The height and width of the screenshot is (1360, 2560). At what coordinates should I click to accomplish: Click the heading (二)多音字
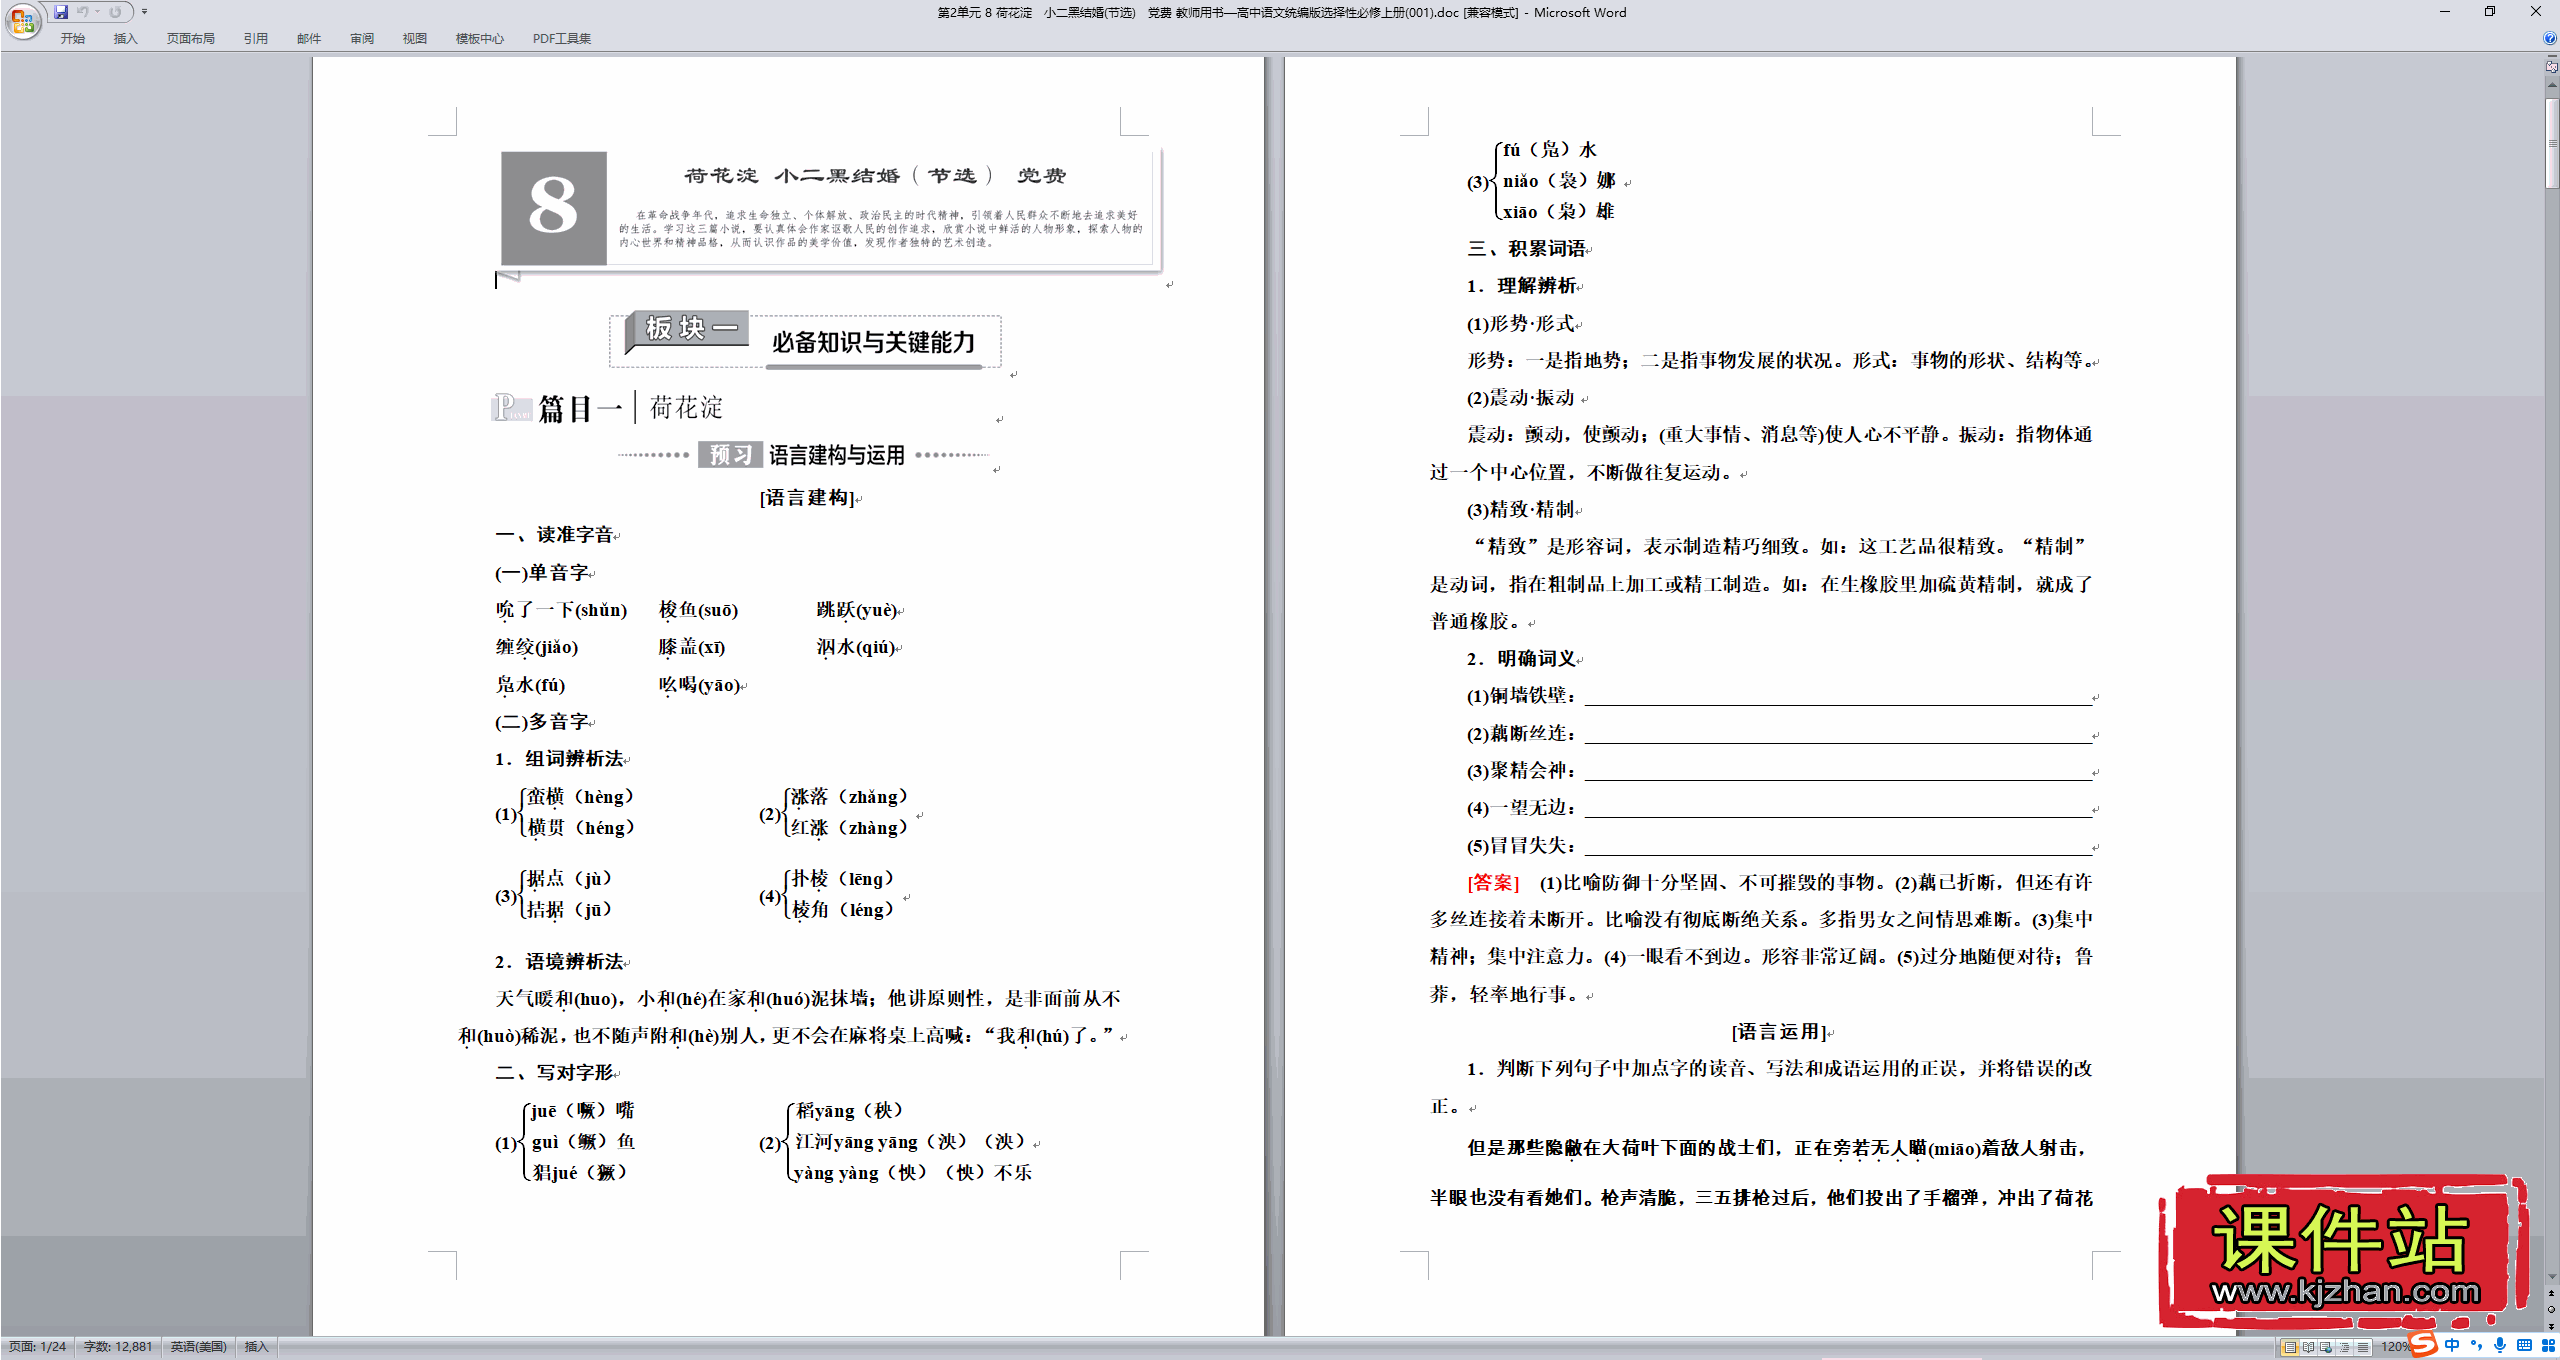[542, 722]
